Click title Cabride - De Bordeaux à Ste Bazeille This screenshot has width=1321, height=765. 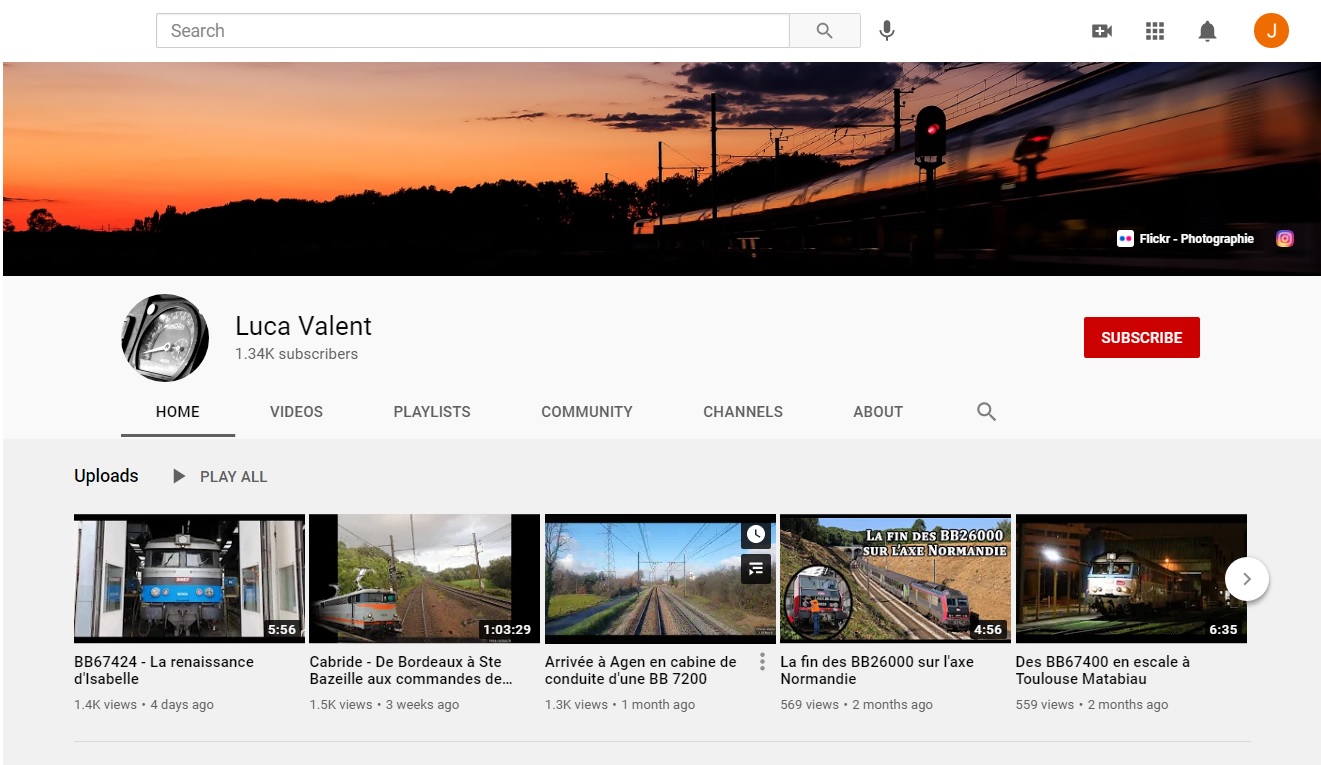coord(411,670)
